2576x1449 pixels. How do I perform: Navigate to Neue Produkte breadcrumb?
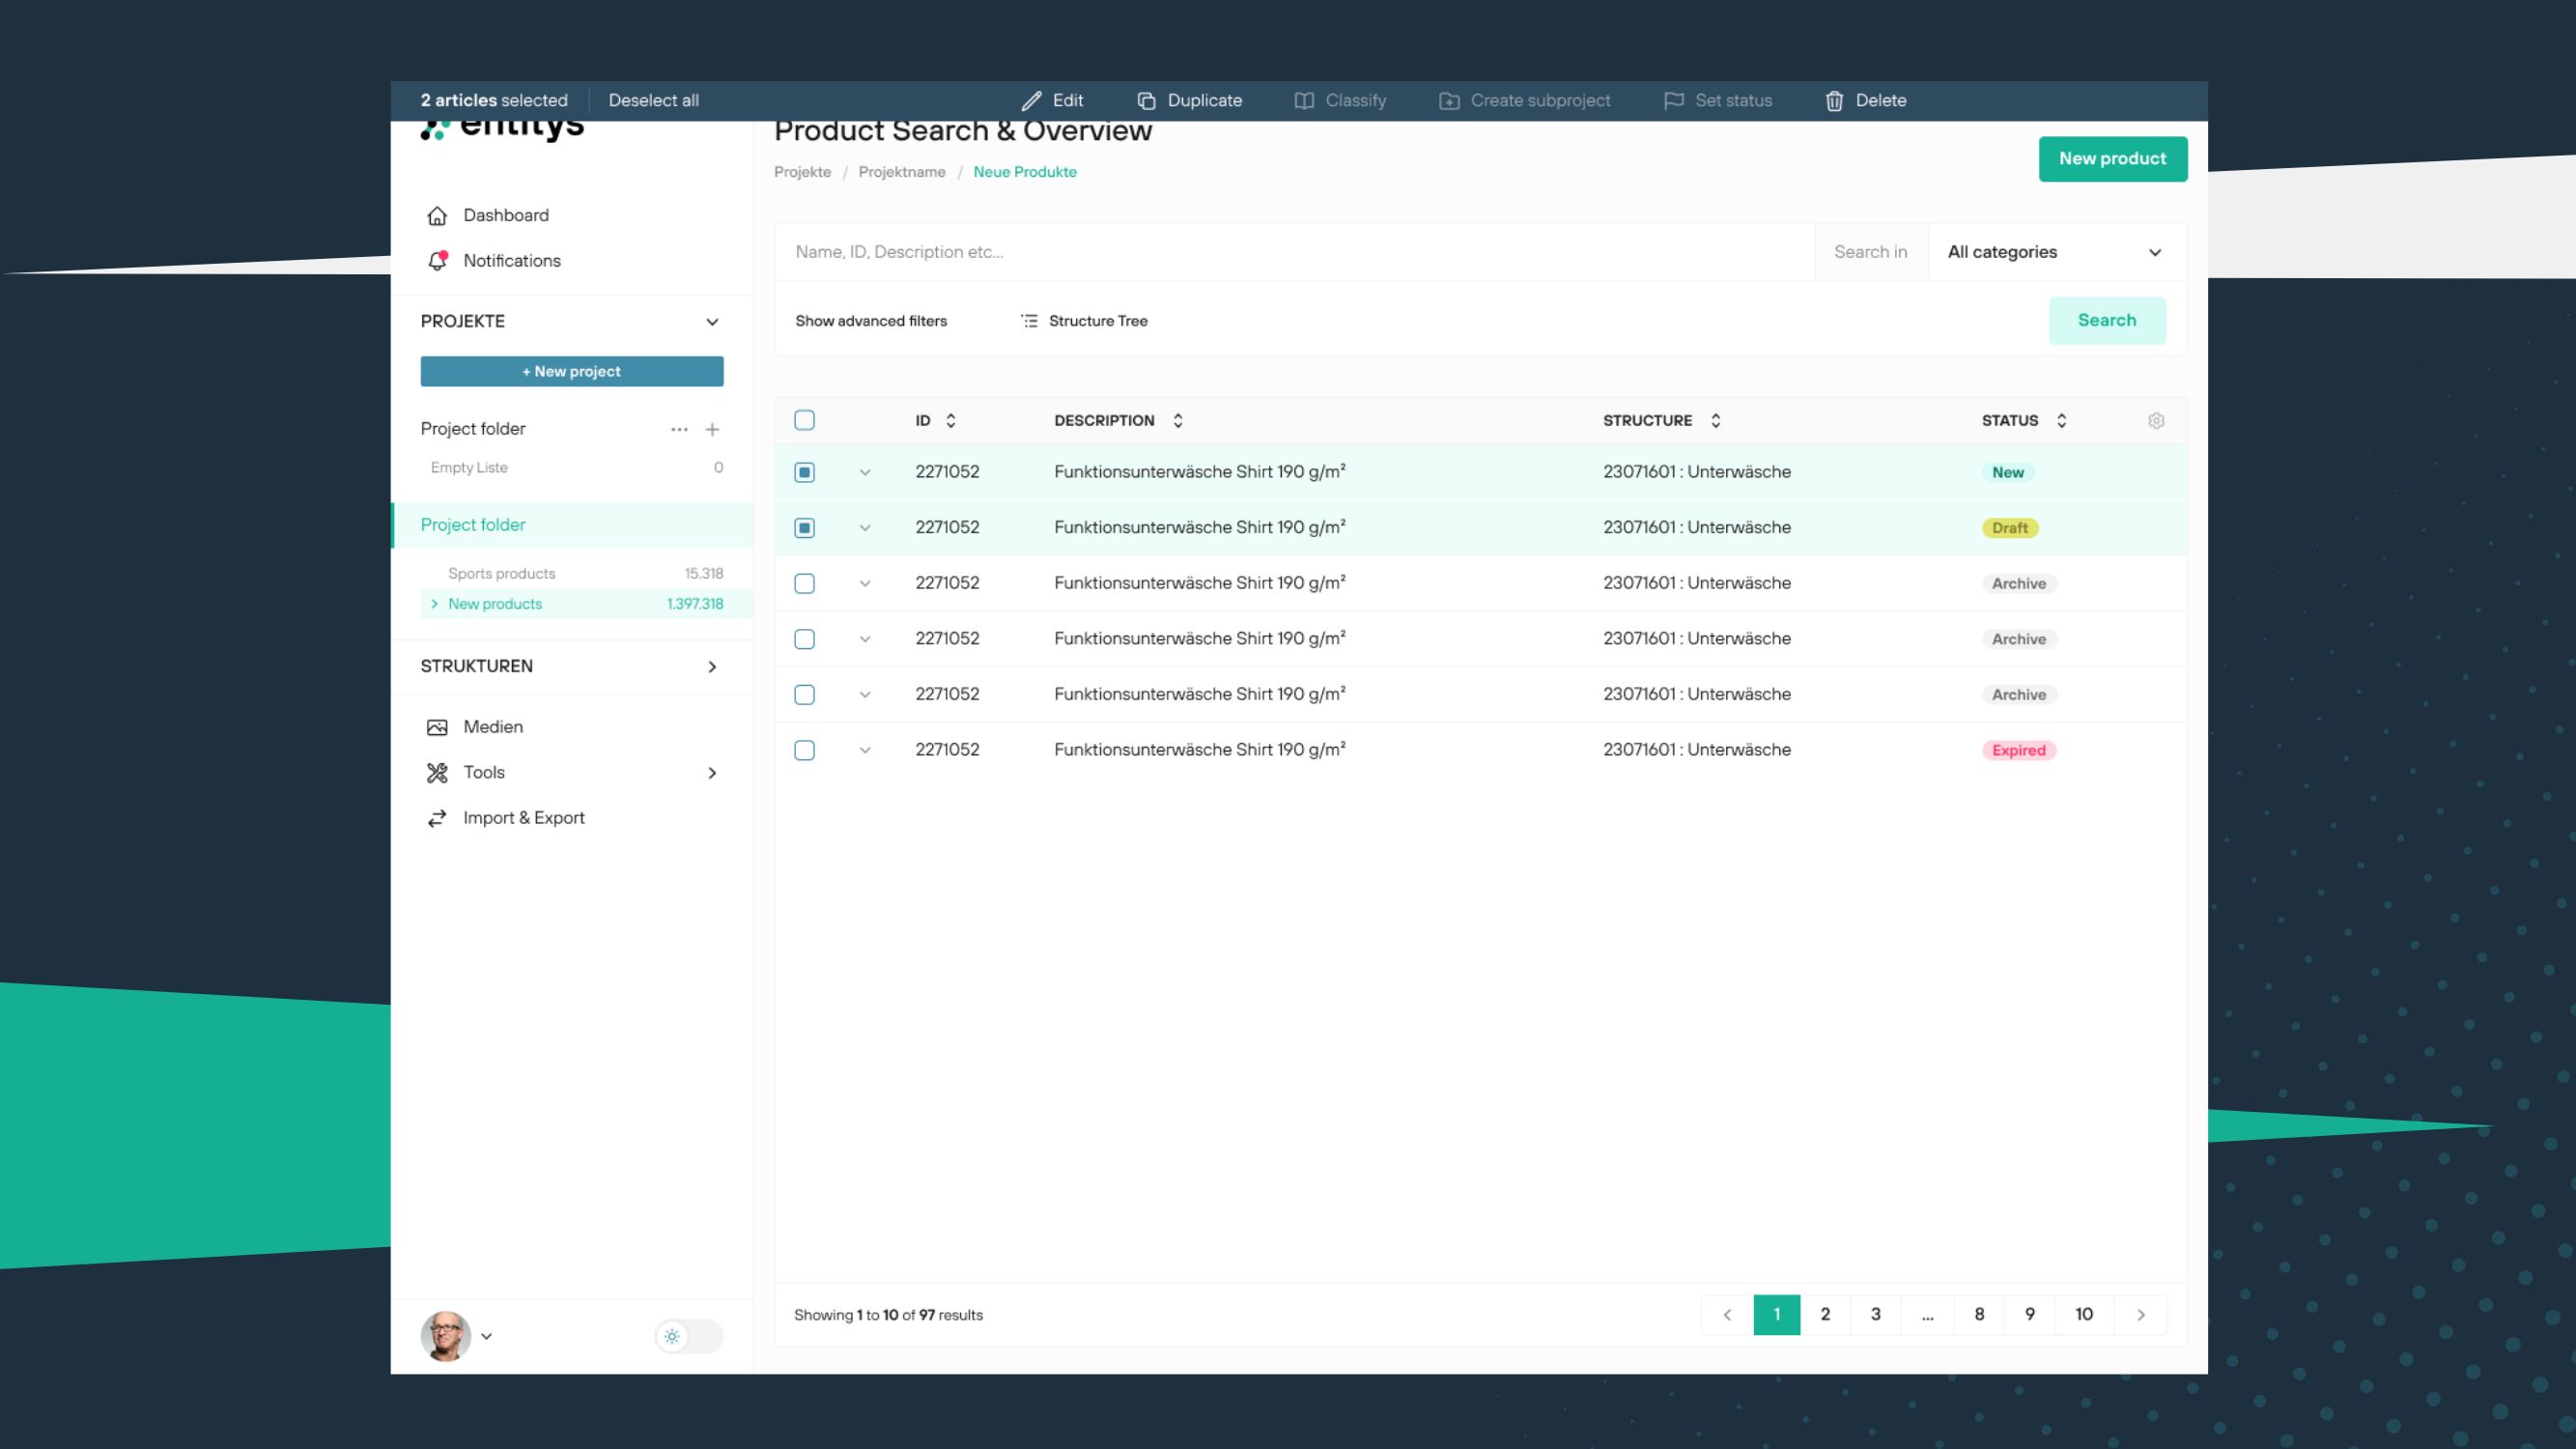[x=1024, y=171]
